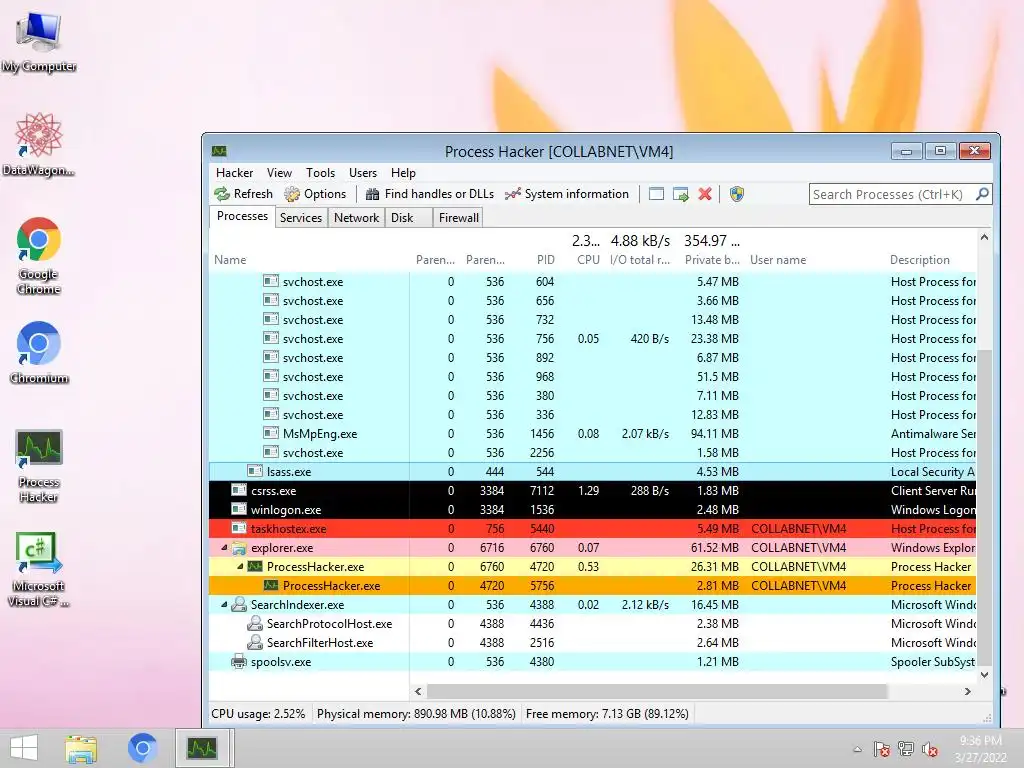
Task: Click the vertical scrollbar down arrow
Action: pyautogui.click(x=984, y=675)
